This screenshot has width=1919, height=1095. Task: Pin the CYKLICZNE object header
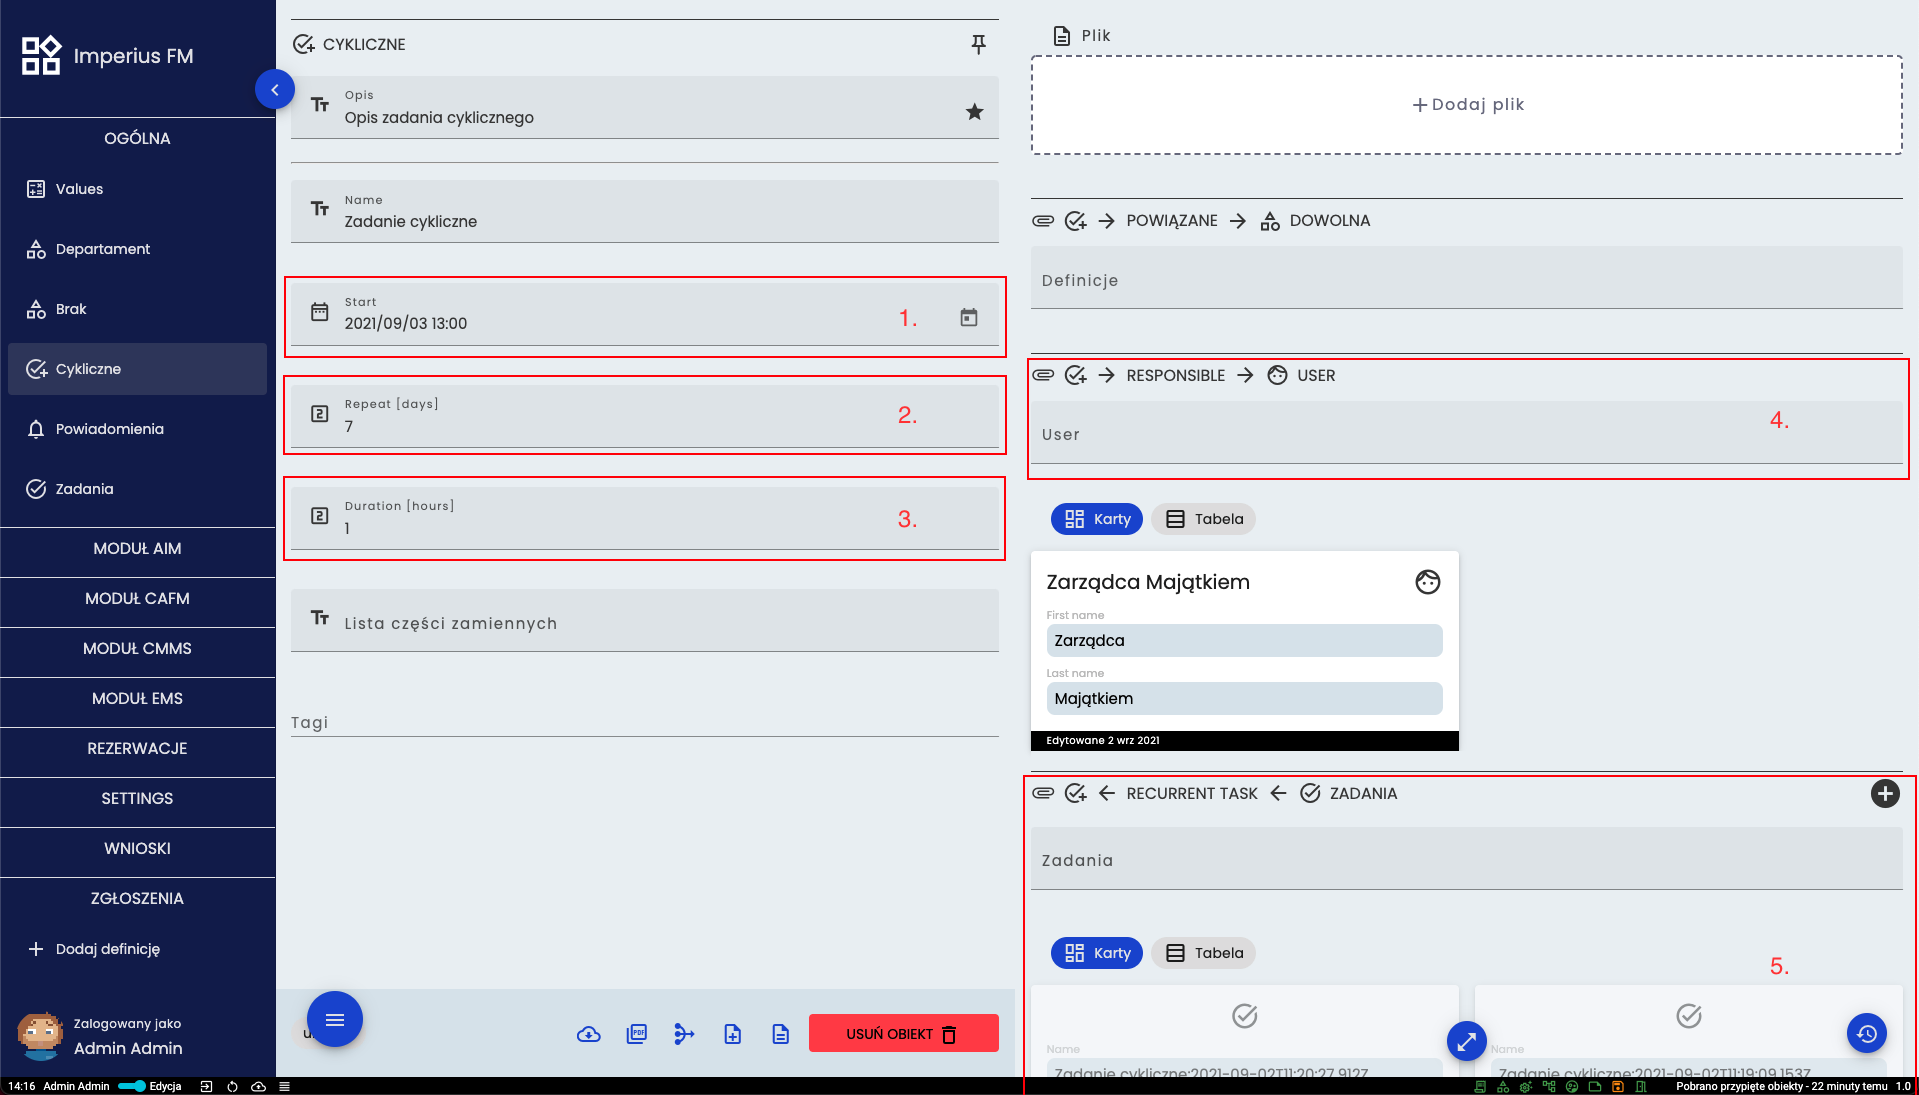click(x=978, y=44)
